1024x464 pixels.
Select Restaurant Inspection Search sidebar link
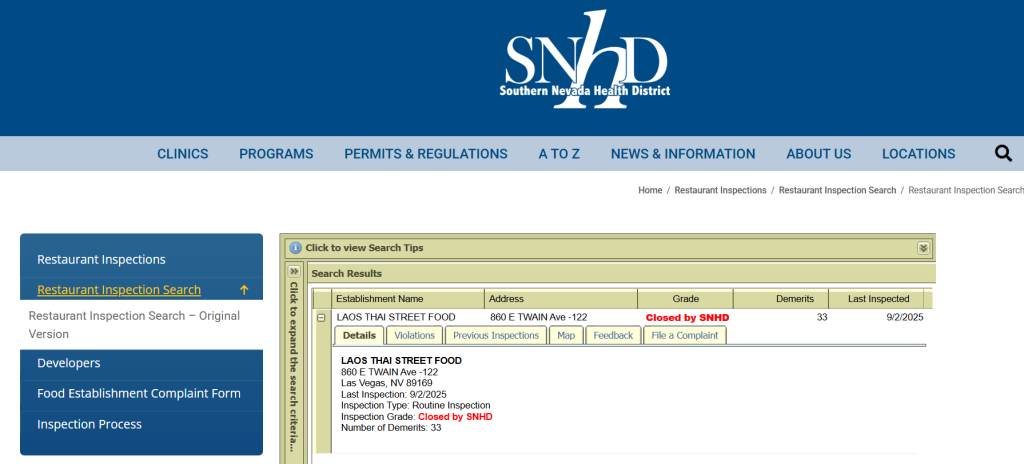(119, 290)
